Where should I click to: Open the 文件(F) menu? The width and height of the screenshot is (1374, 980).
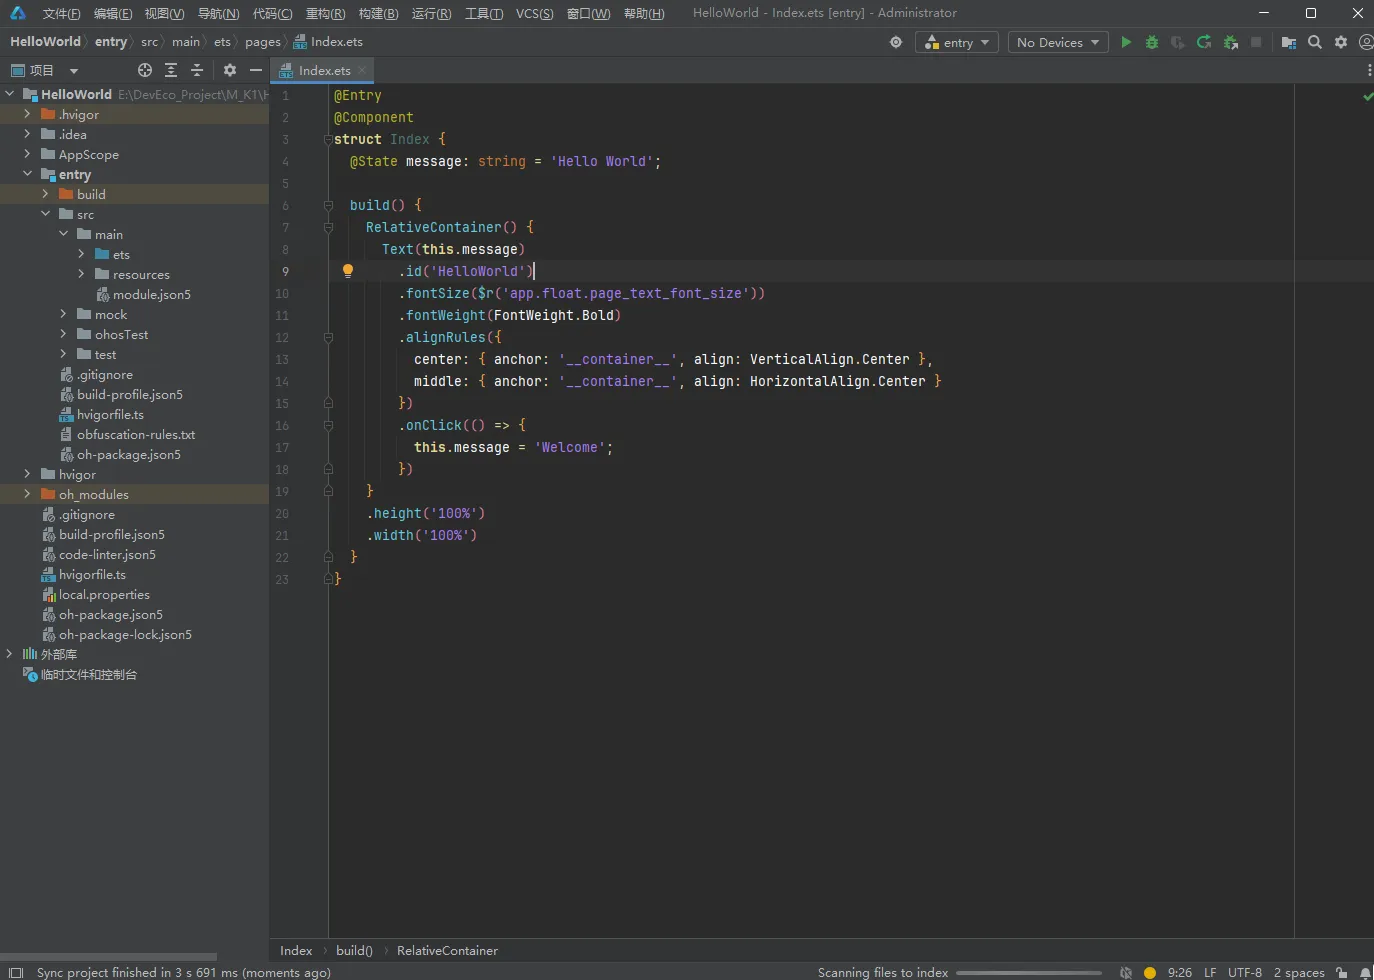61,13
